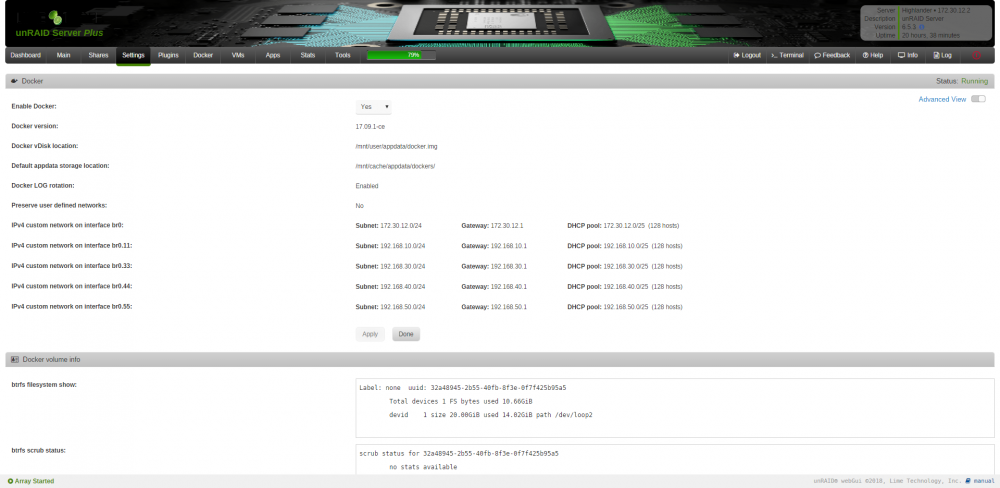The image size is (1000, 488).
Task: Toggle Help descriptions in the top bar
Action: tap(872, 55)
